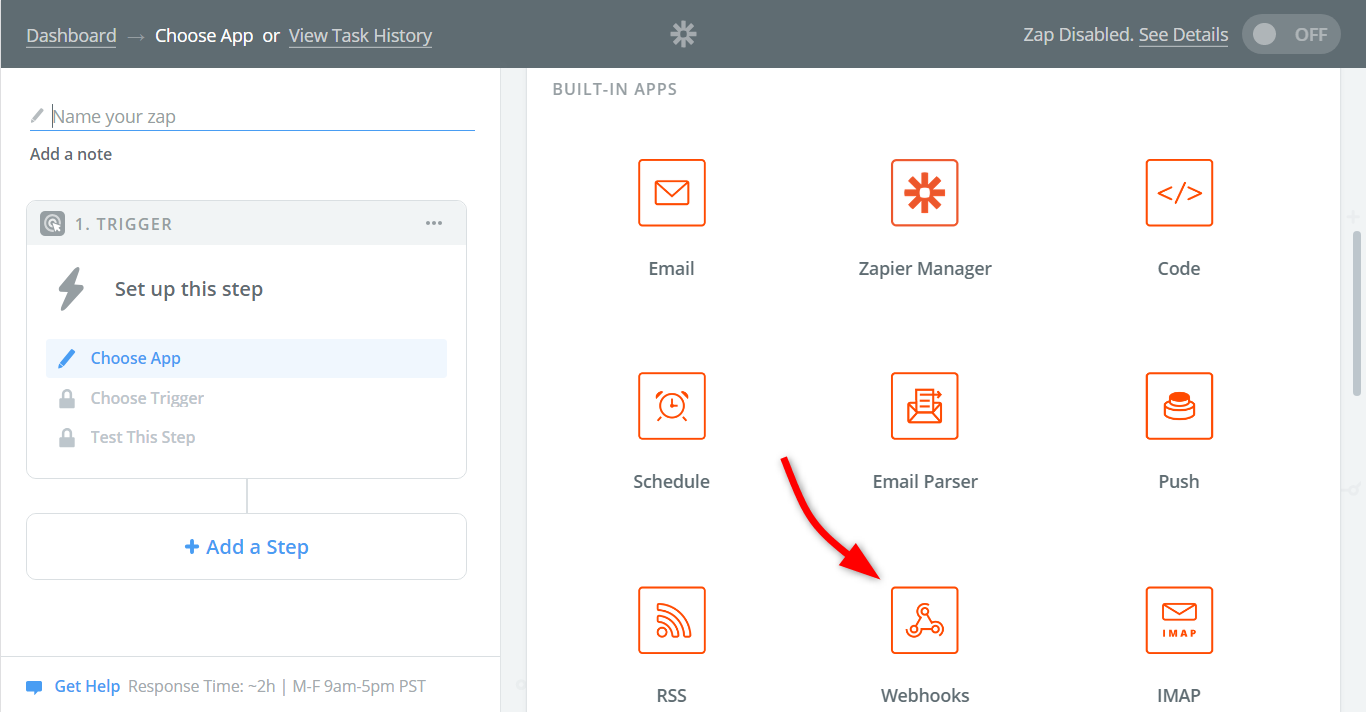Click the 1. TRIGGER step header text

point(123,224)
